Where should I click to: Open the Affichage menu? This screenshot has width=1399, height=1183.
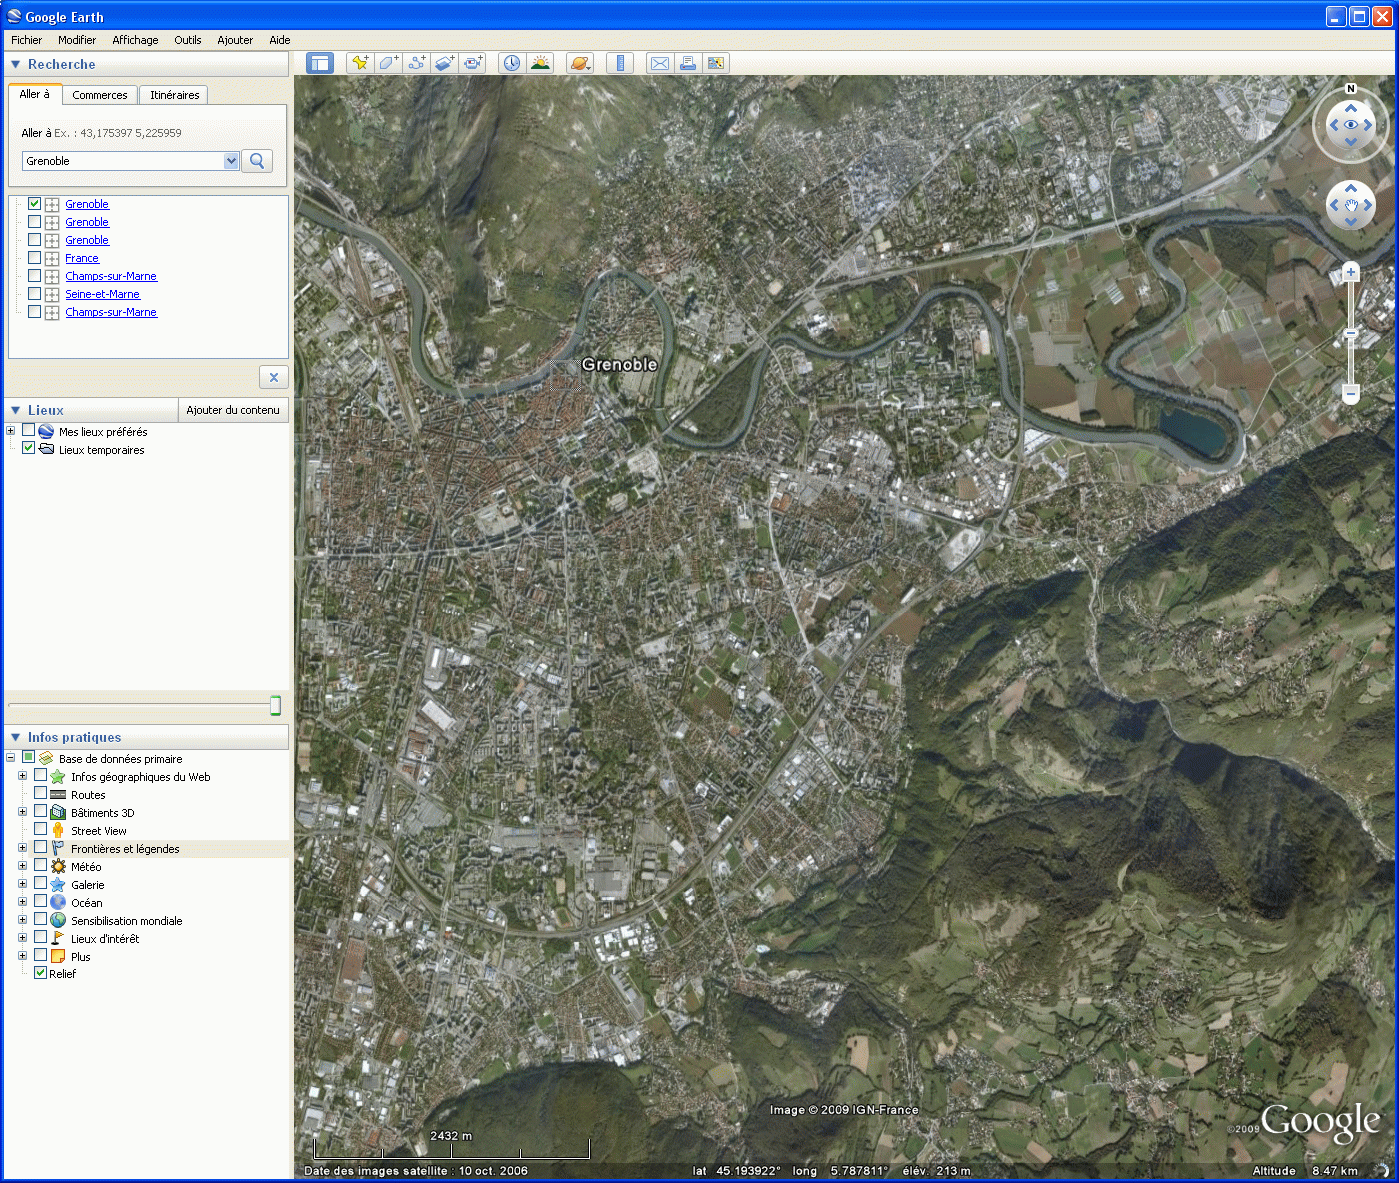coord(135,40)
